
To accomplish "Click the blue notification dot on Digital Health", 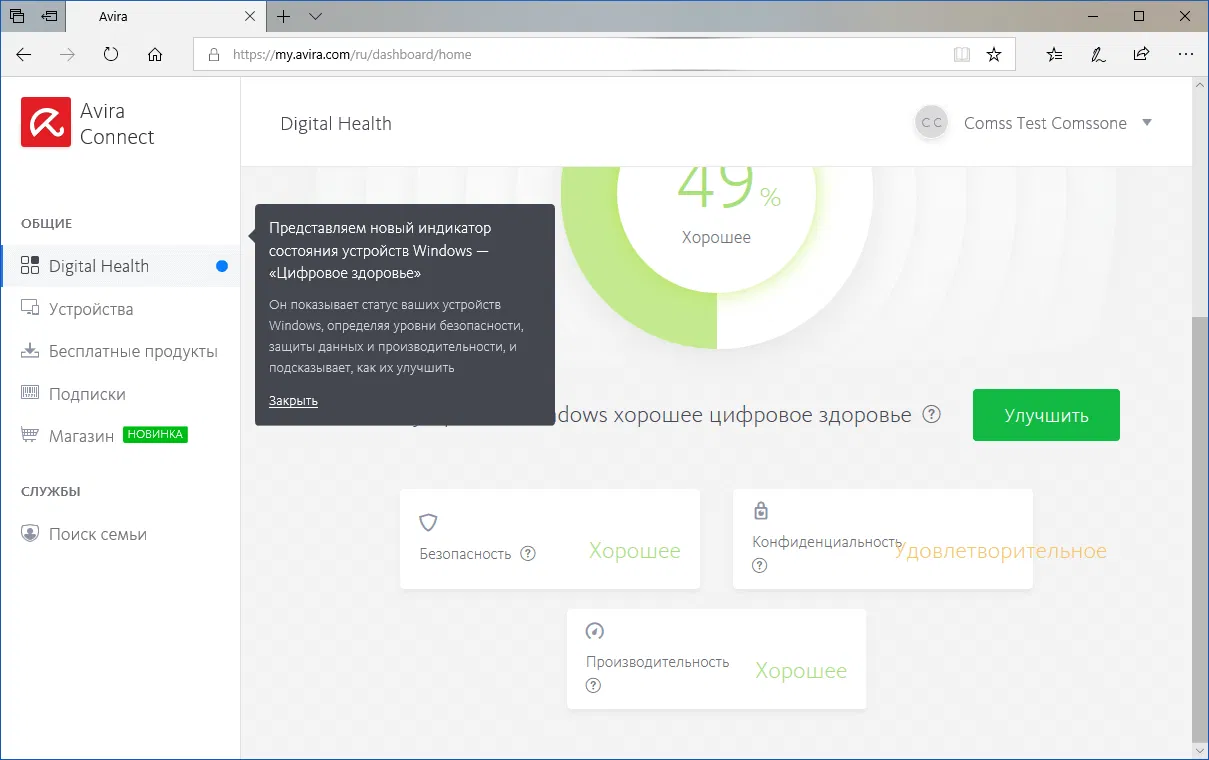I will coord(222,266).
